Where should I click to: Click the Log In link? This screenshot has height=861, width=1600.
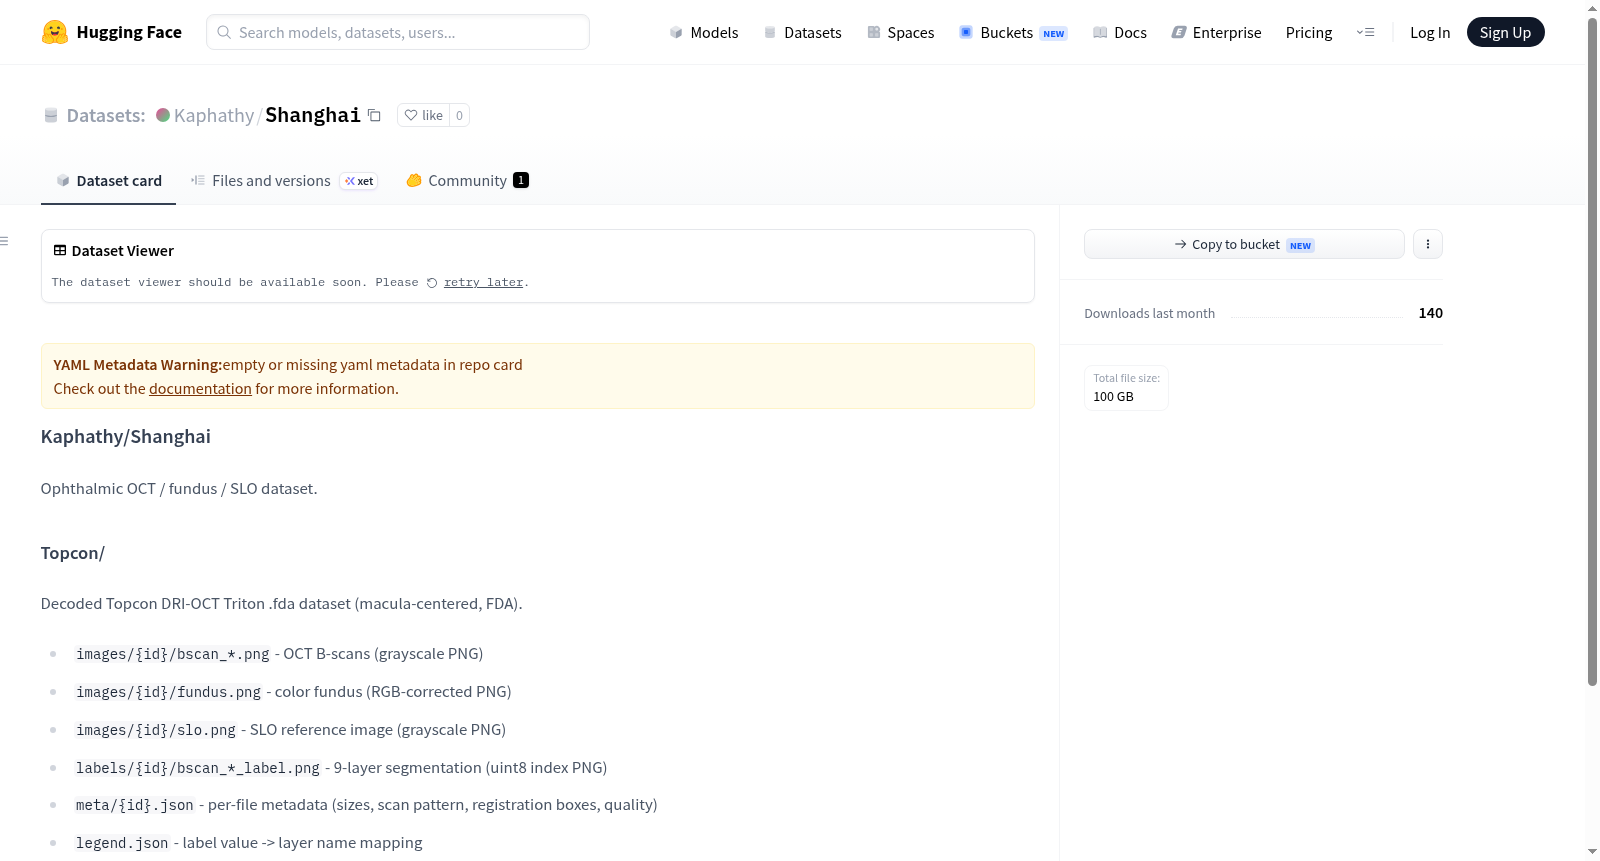coord(1430,32)
